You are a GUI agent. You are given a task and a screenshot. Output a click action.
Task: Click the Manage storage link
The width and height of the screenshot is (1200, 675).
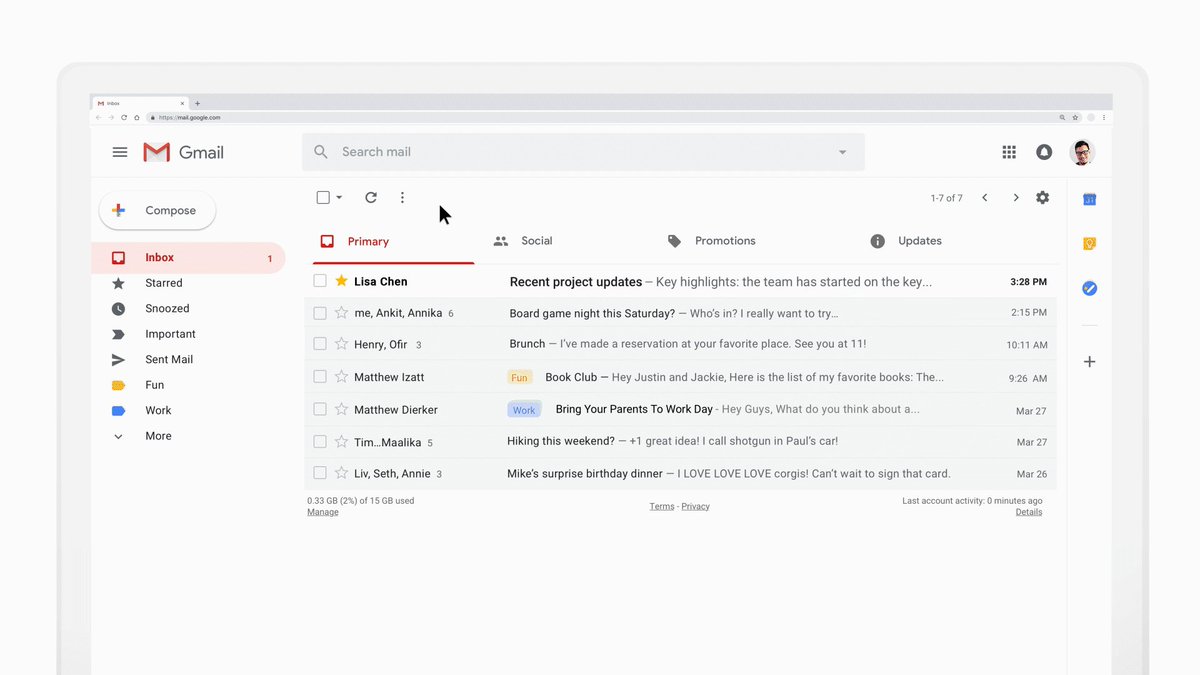pos(322,512)
